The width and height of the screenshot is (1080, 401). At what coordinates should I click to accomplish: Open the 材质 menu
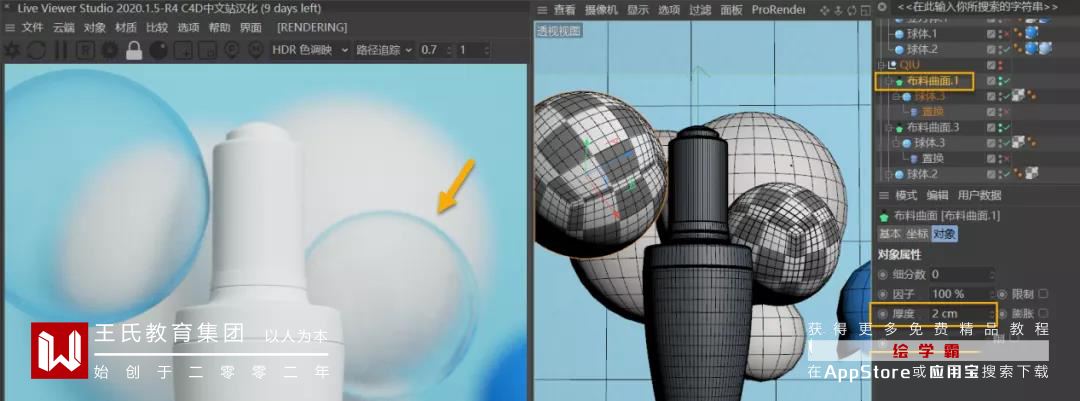[125, 28]
